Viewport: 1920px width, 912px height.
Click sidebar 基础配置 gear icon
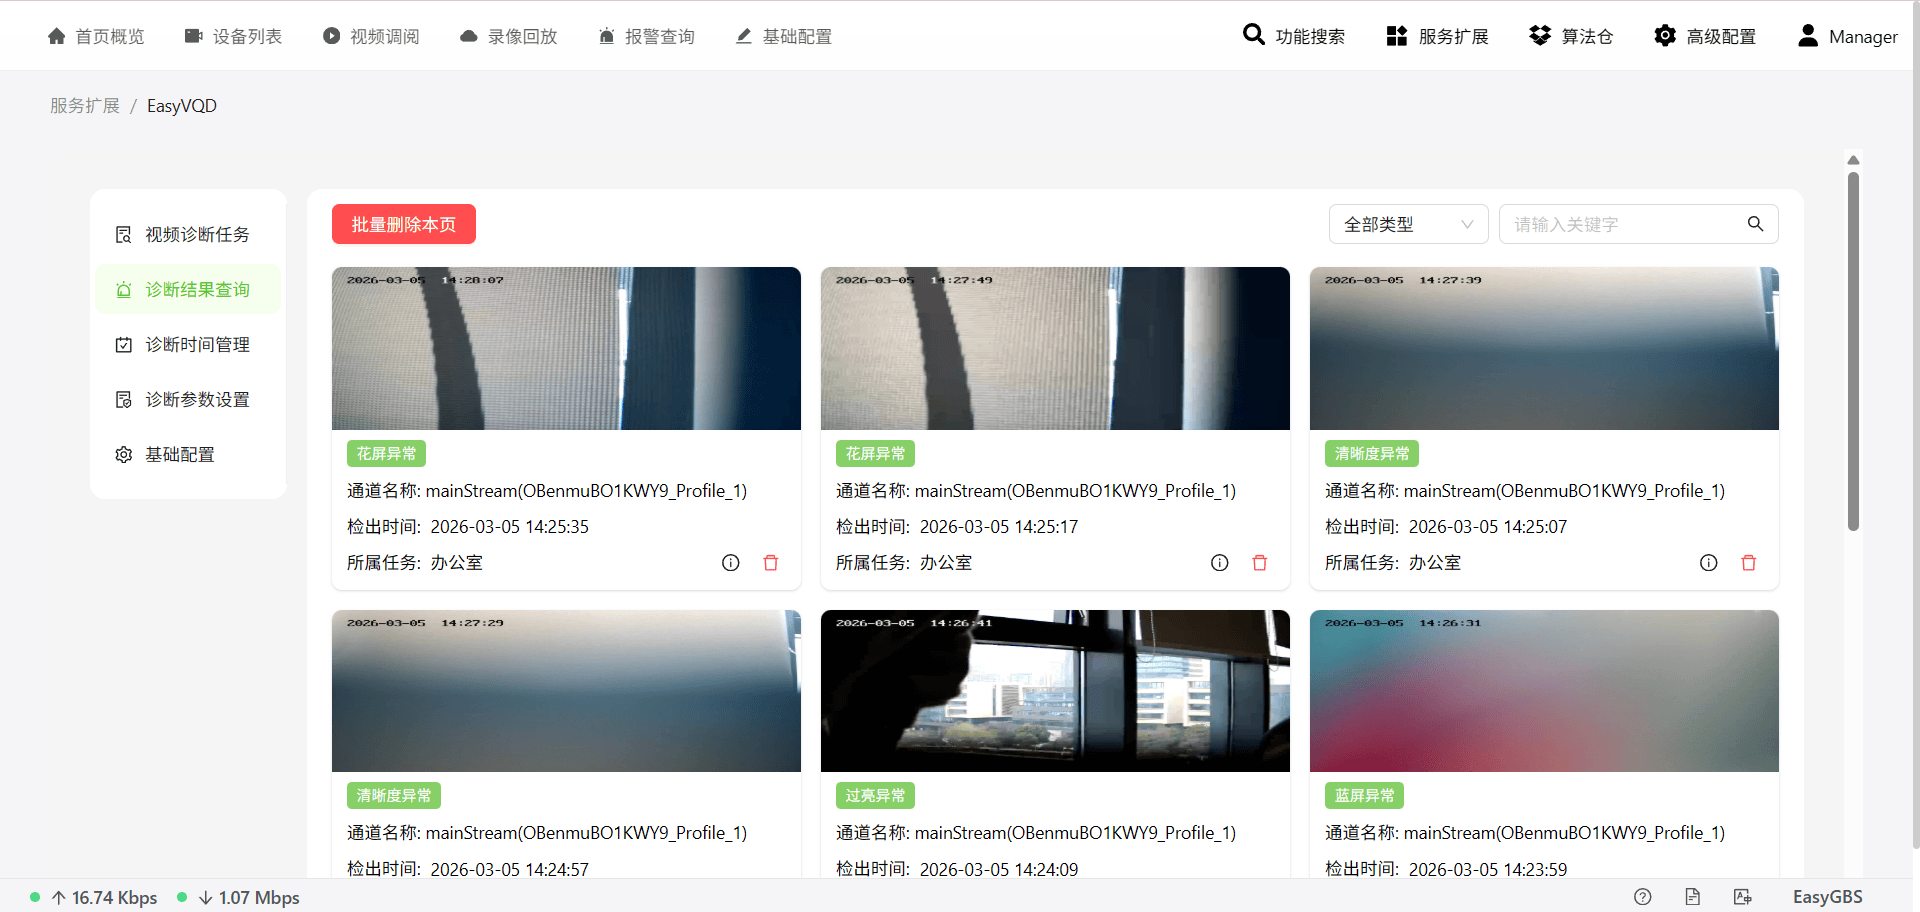[124, 455]
